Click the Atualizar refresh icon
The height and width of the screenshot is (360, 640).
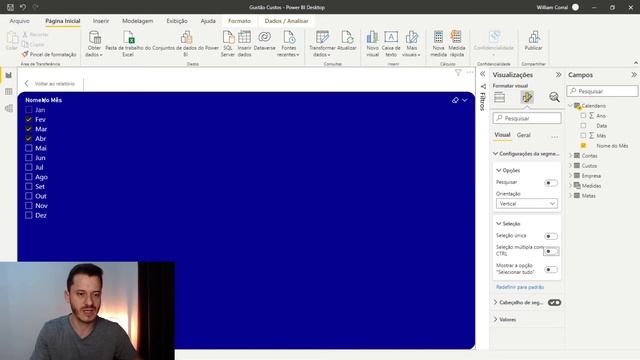click(347, 38)
